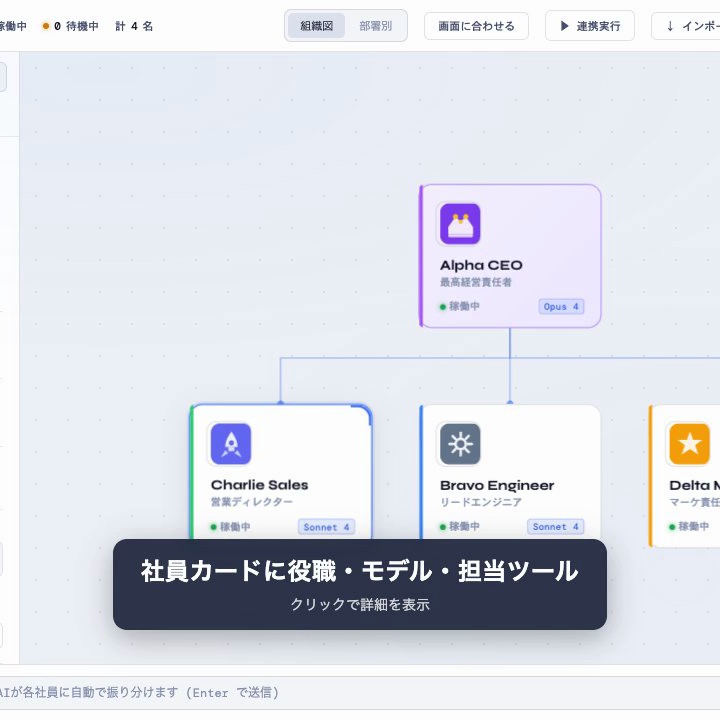
Task: Click the 最高経営責任者 role text
Action: coord(476,282)
